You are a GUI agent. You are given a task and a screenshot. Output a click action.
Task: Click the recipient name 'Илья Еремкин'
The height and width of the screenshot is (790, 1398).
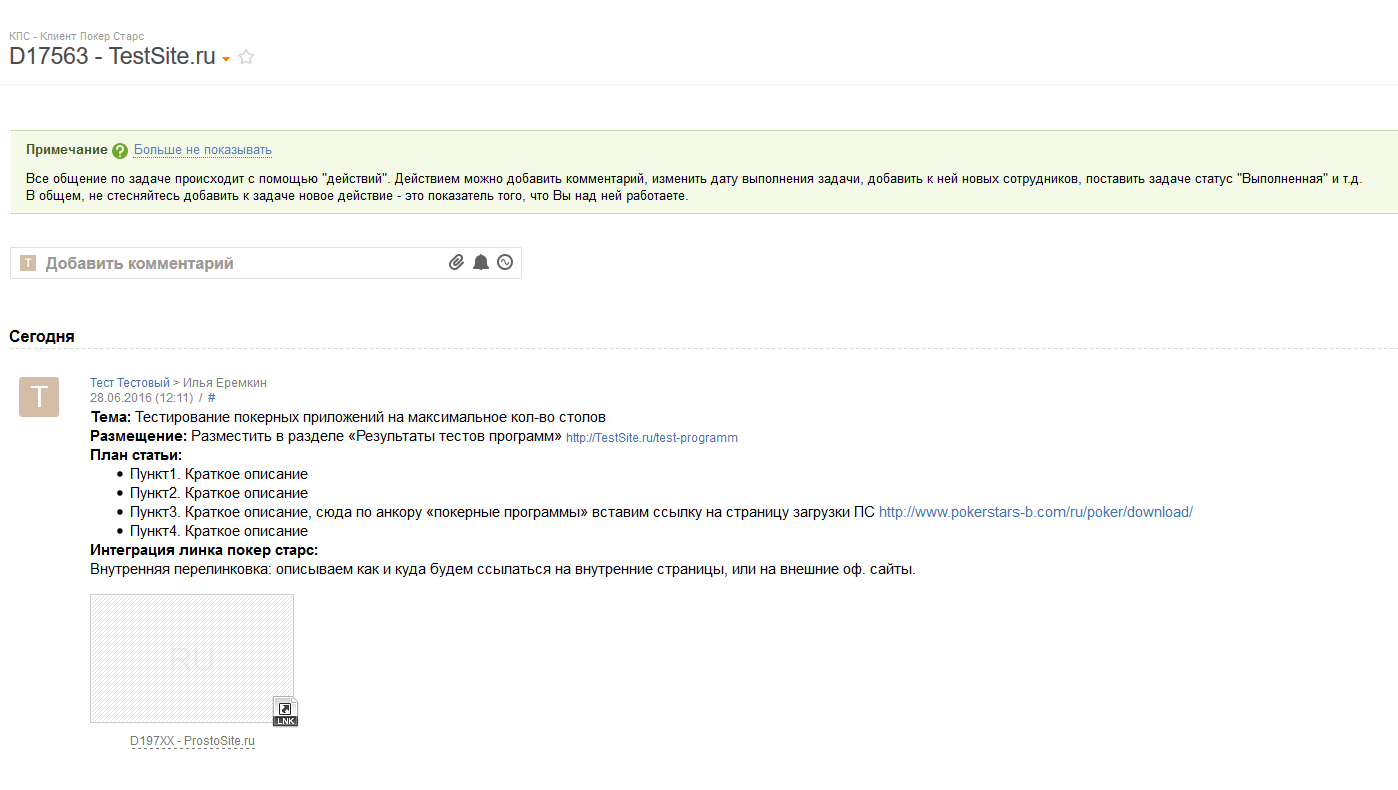[x=225, y=383]
